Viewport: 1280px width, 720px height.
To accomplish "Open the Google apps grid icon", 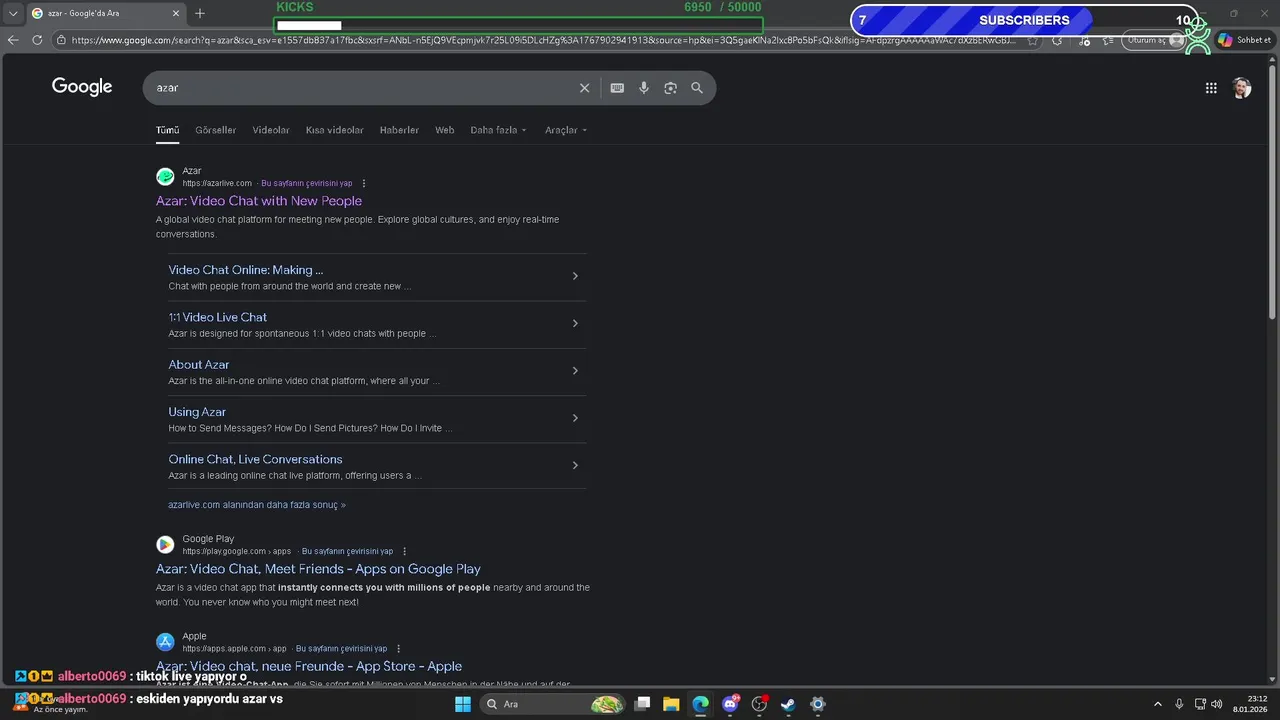I will (1211, 88).
